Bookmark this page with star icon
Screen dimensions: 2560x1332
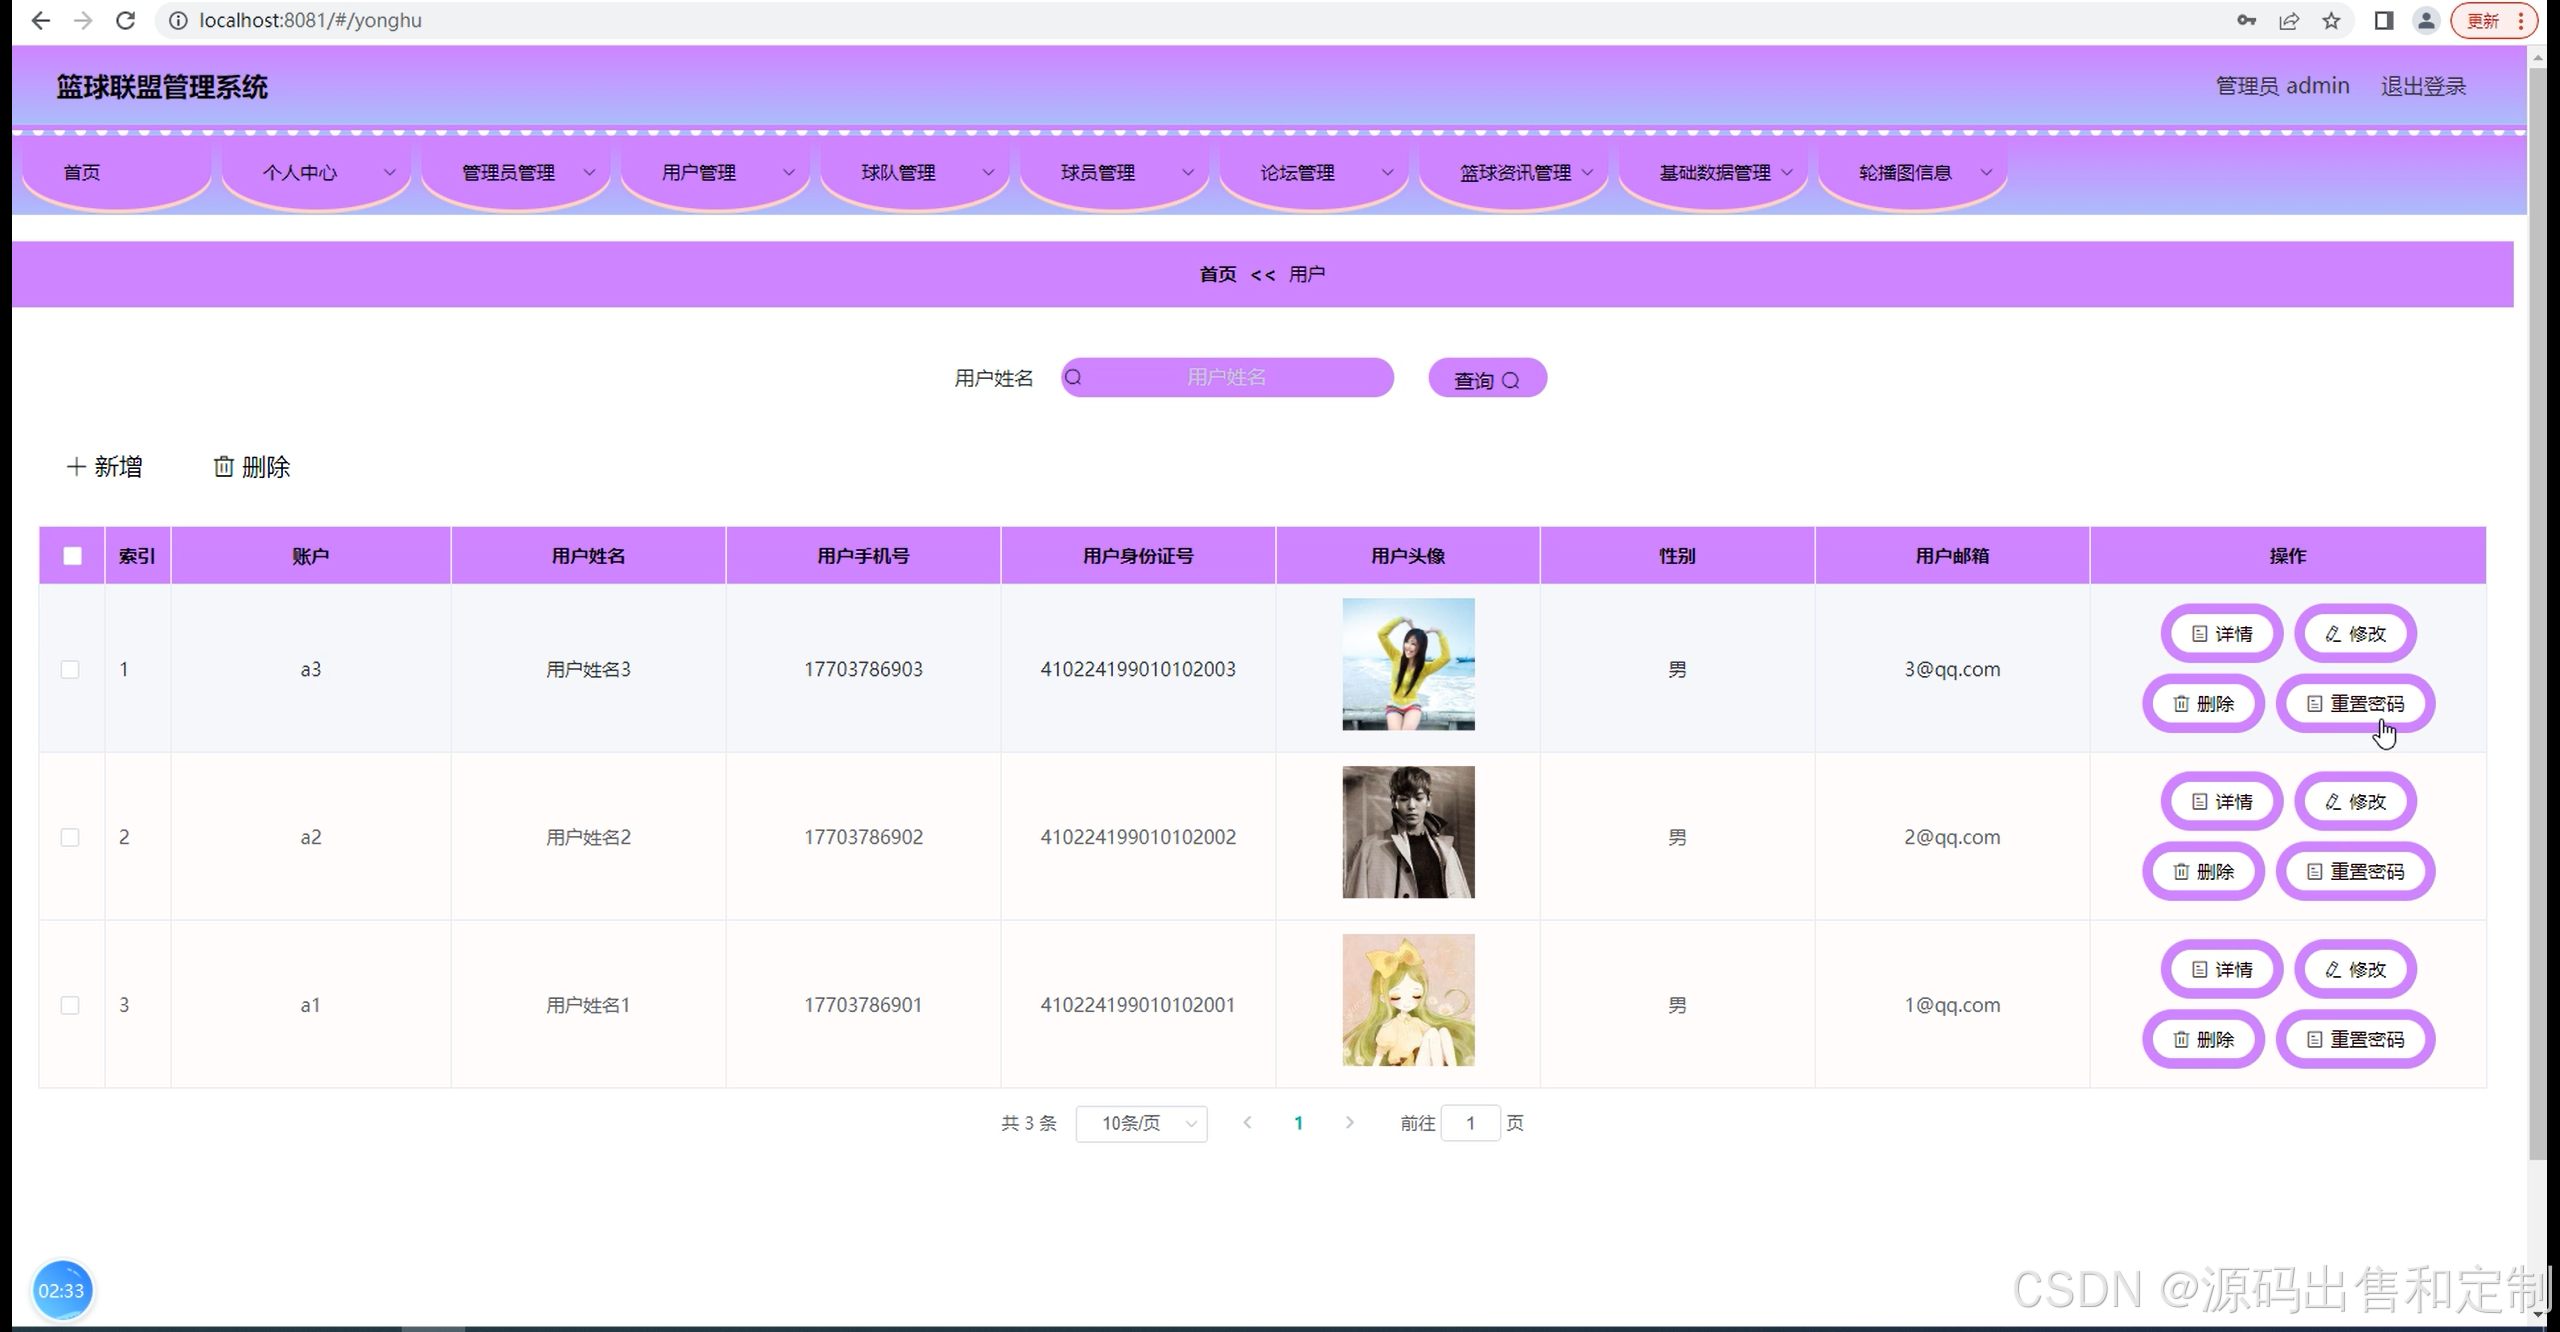click(2331, 20)
